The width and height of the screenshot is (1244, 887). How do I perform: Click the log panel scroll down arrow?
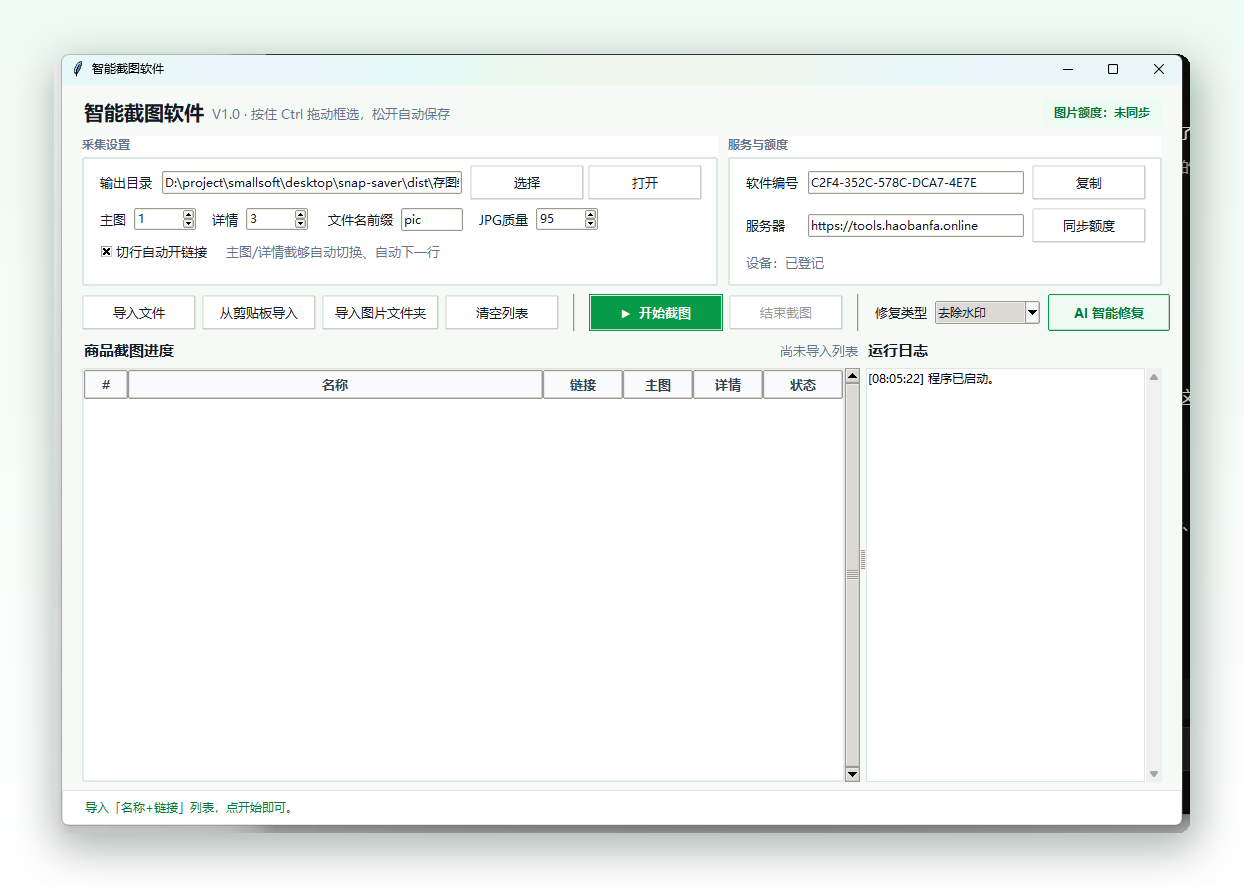click(1154, 774)
